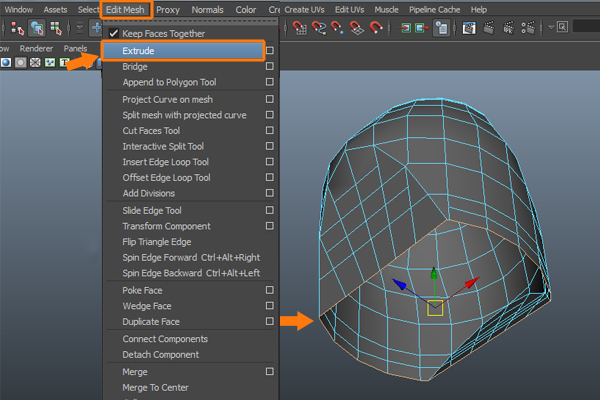Click the yellow manipulator center handle

435,307
